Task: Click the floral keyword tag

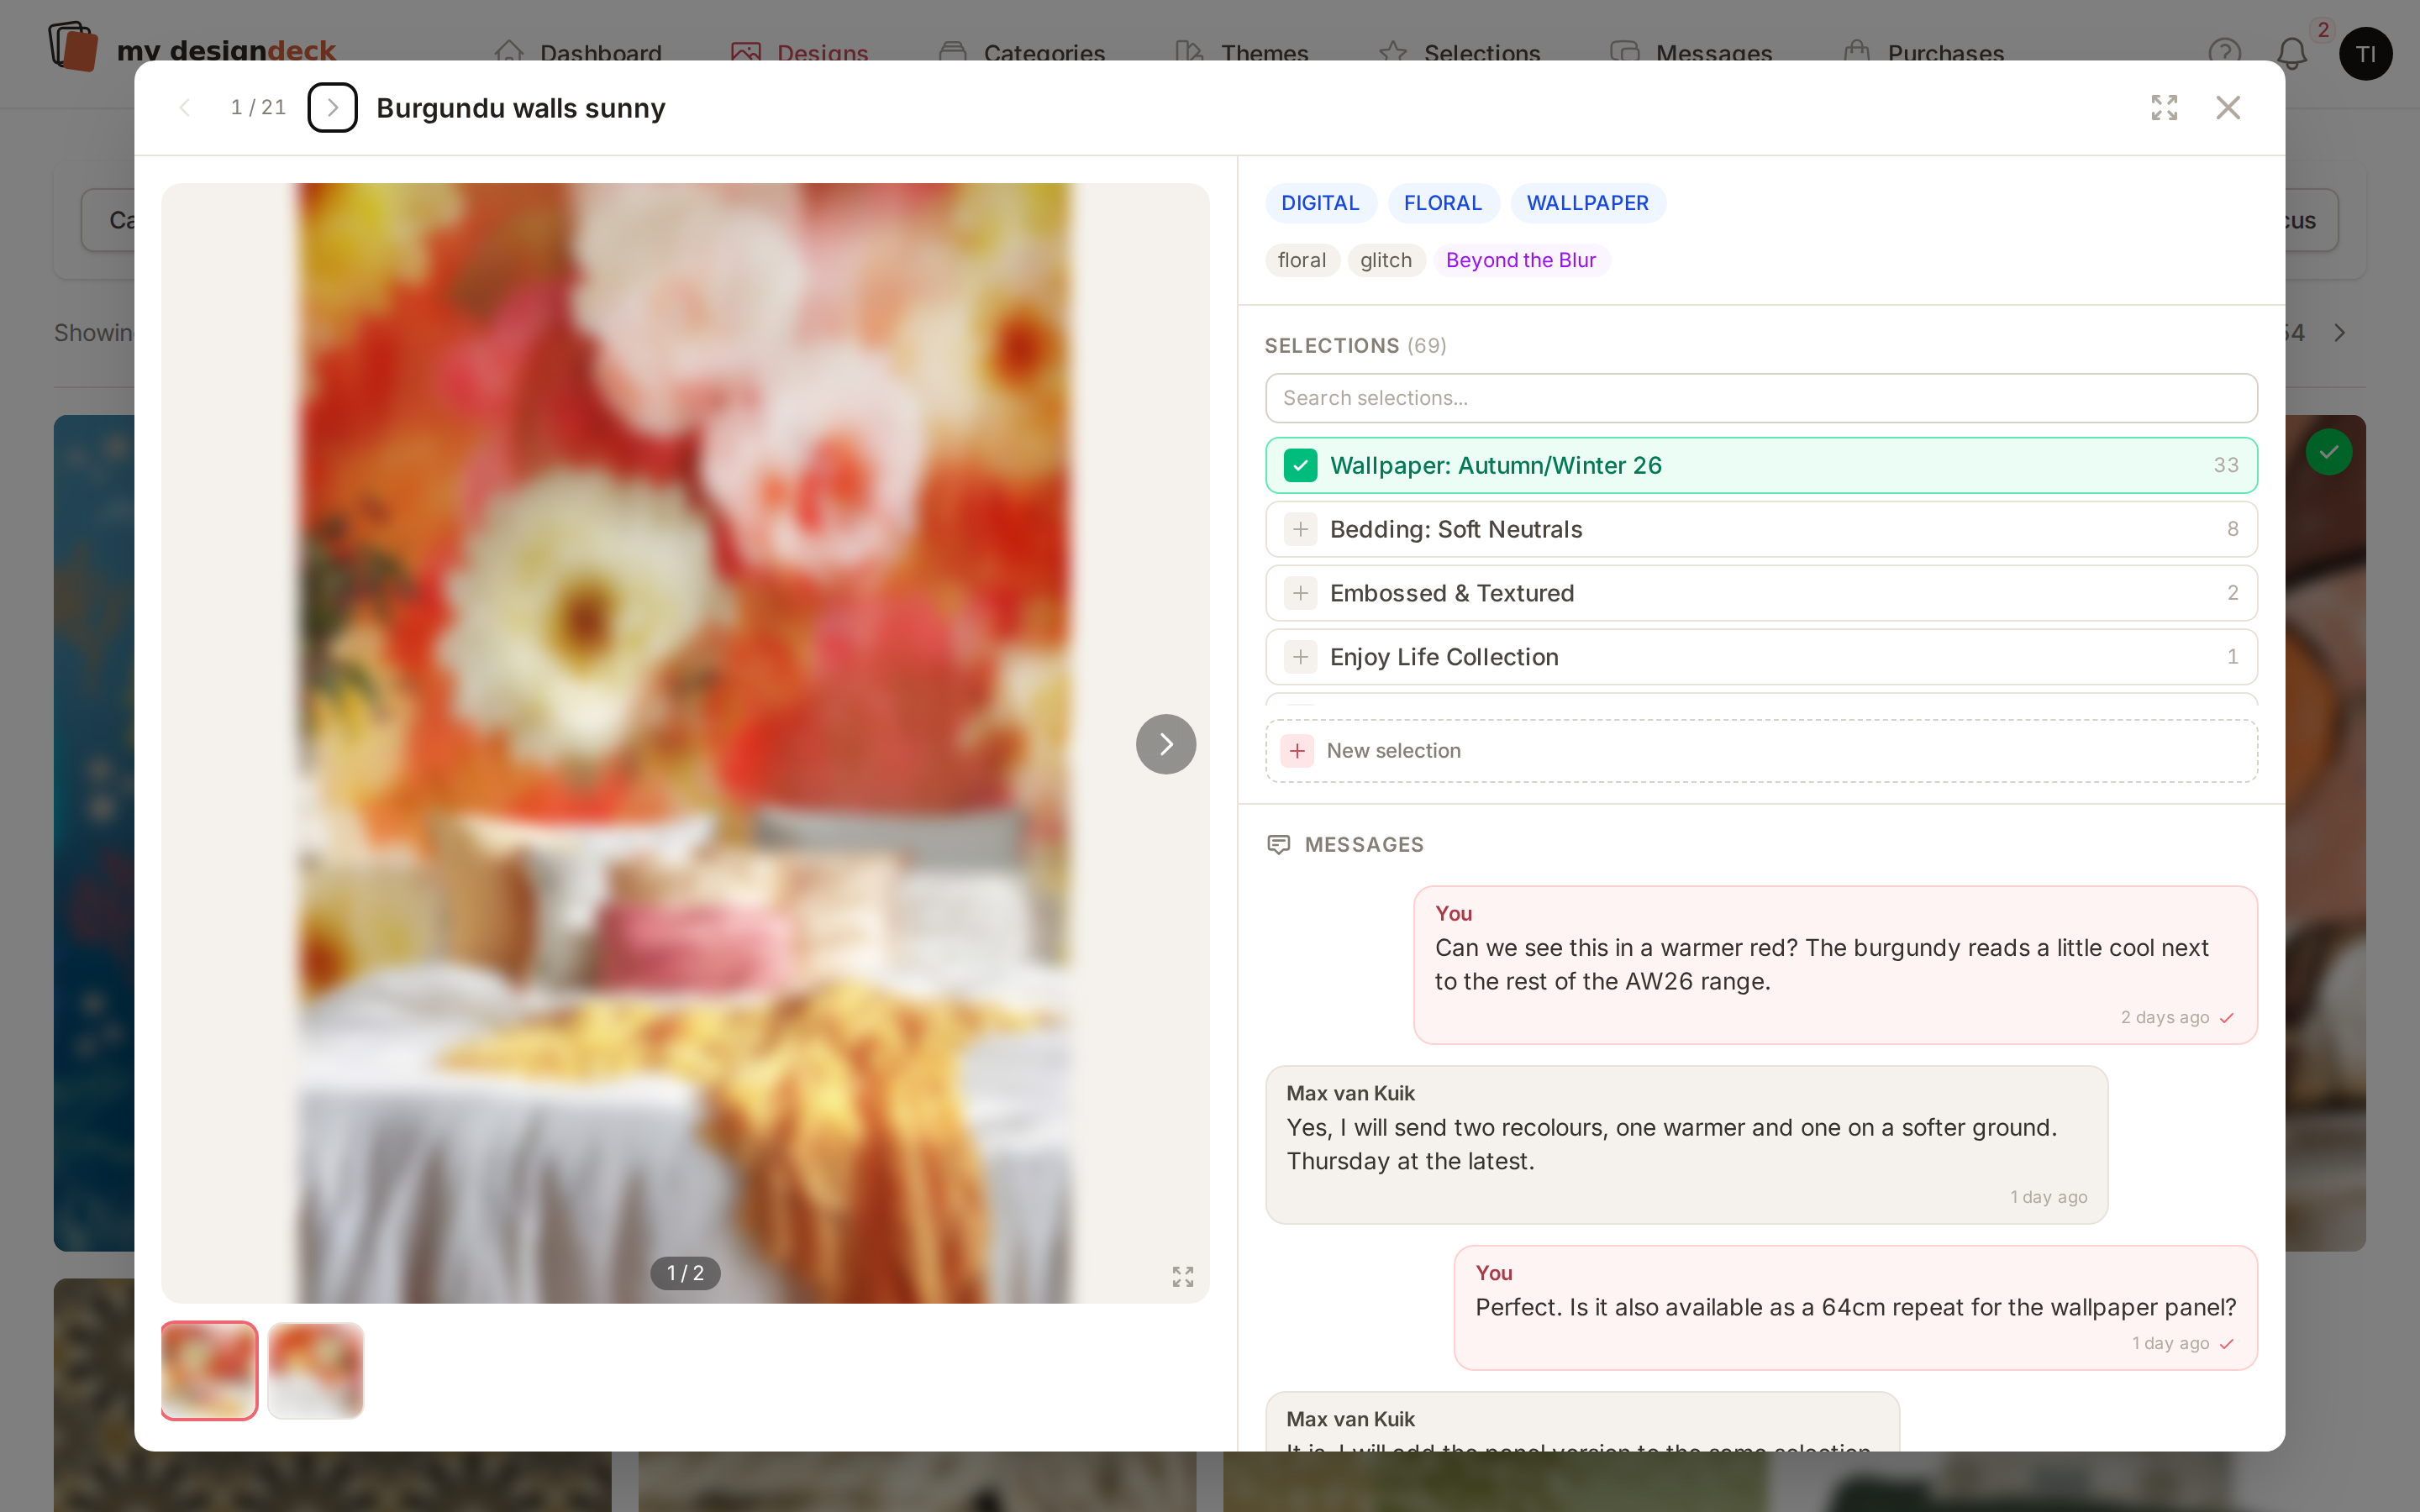Action: pos(1301,260)
